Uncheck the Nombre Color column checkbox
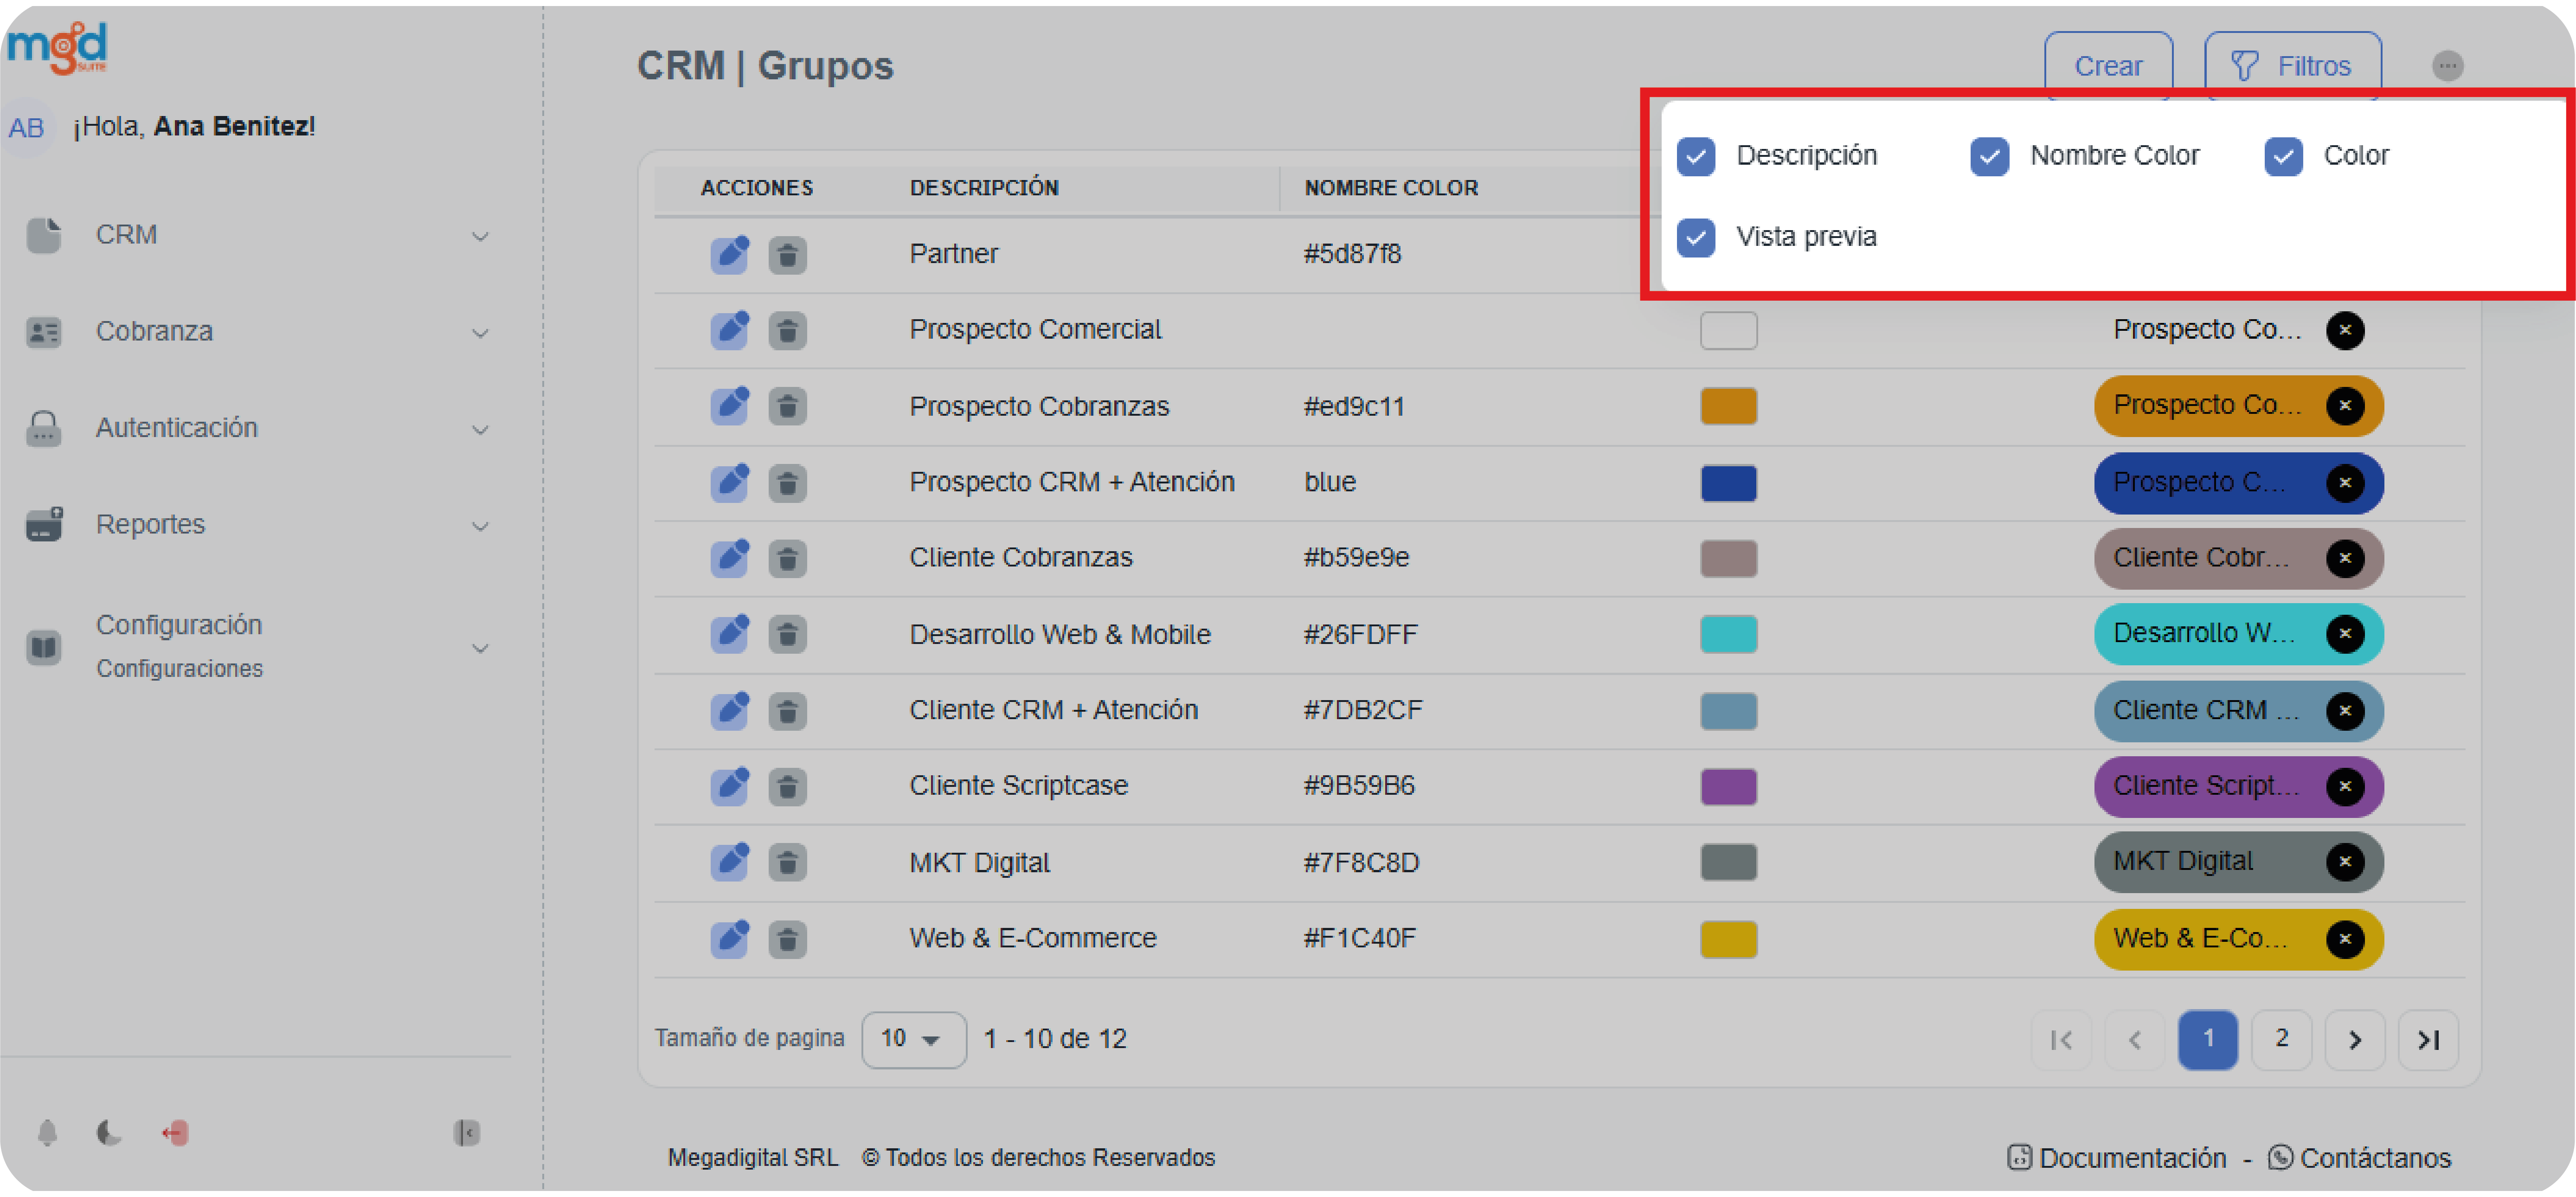The height and width of the screenshot is (1197, 2576). [1989, 157]
